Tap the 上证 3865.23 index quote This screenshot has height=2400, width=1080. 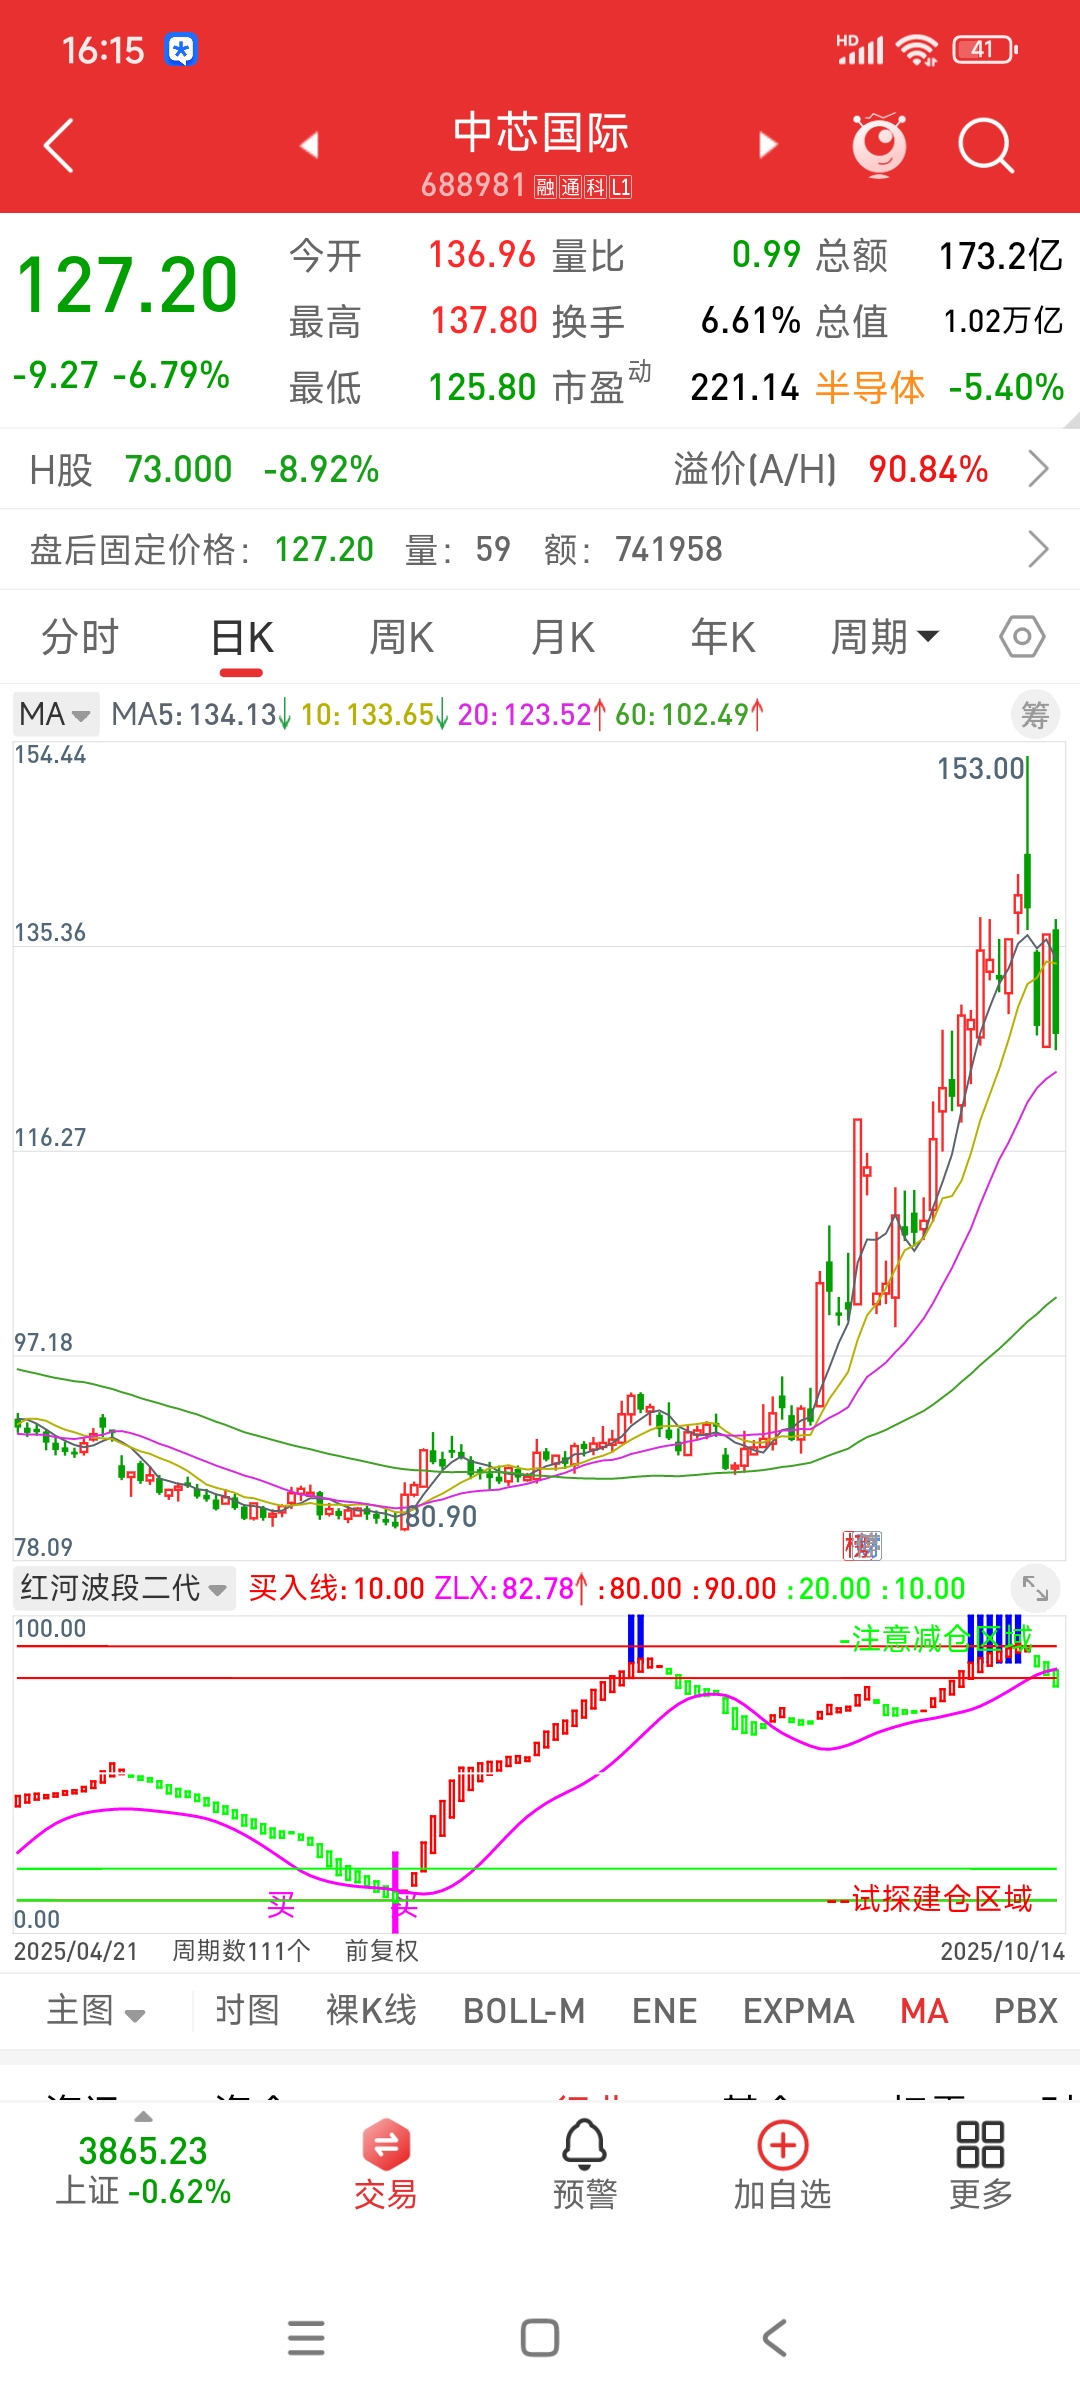143,2170
